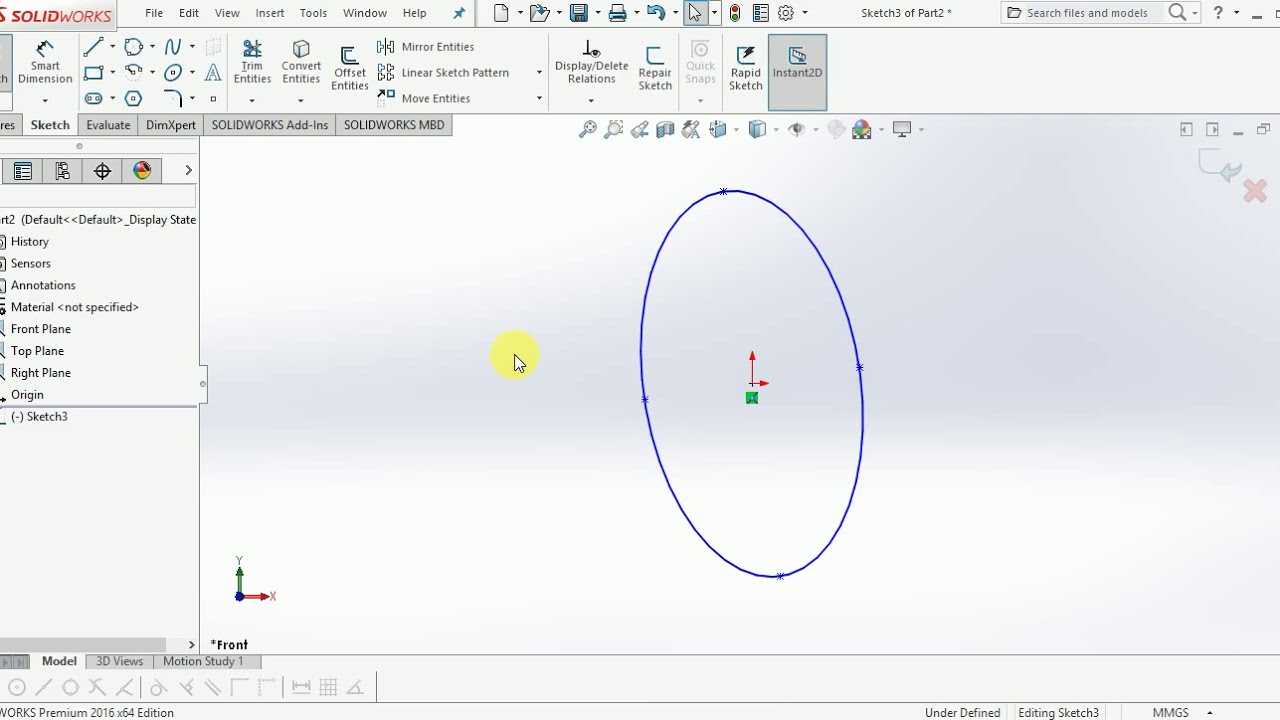Select the Polygon tool
Screen dimensions: 1280x720
pyautogui.click(x=133, y=98)
